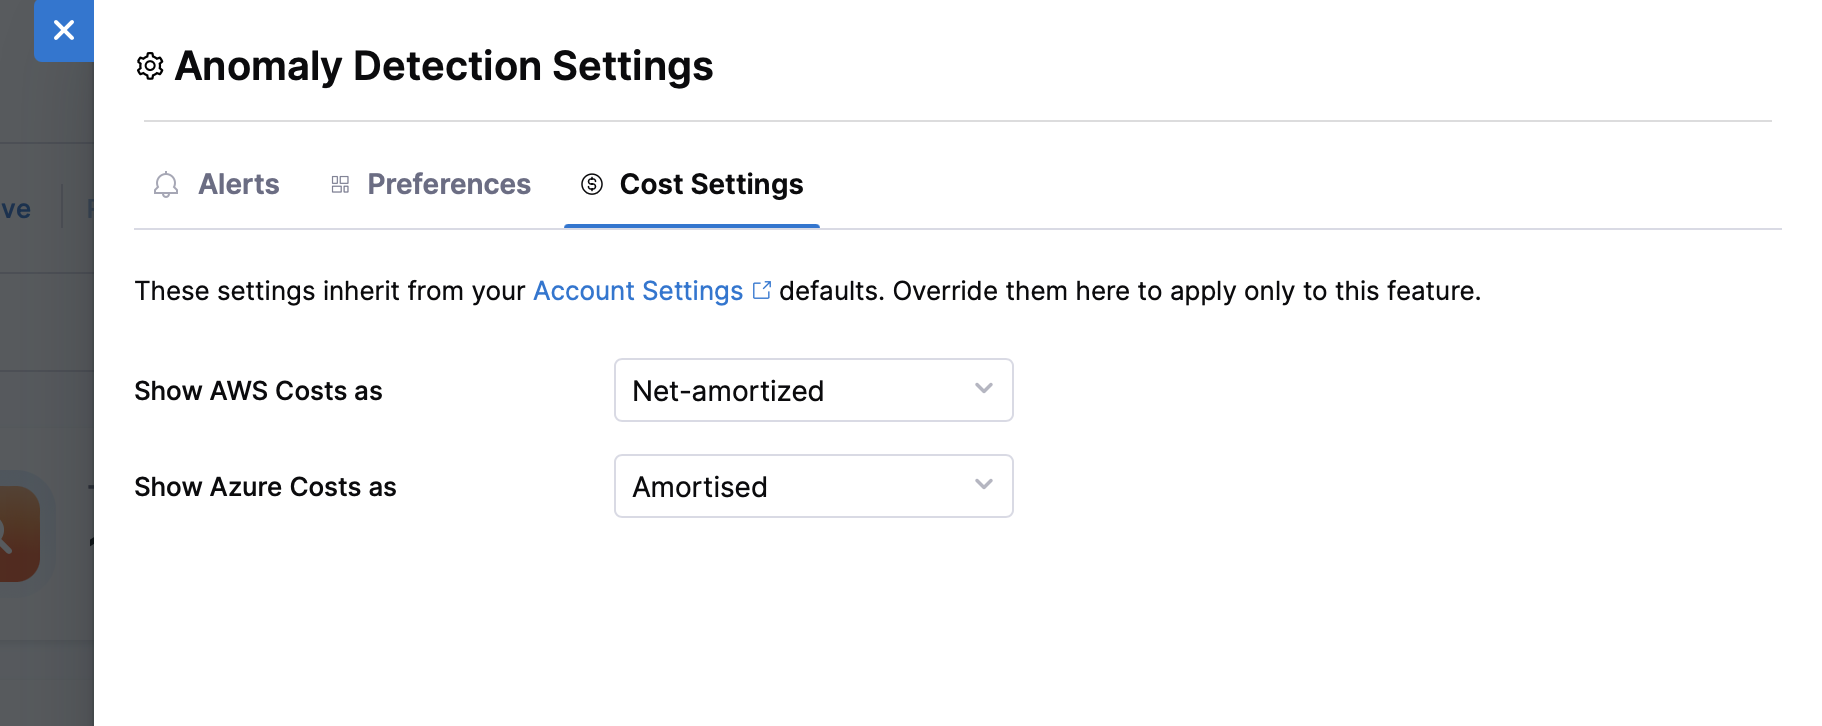Click the dollar coin icon on Cost Settings

click(x=592, y=185)
